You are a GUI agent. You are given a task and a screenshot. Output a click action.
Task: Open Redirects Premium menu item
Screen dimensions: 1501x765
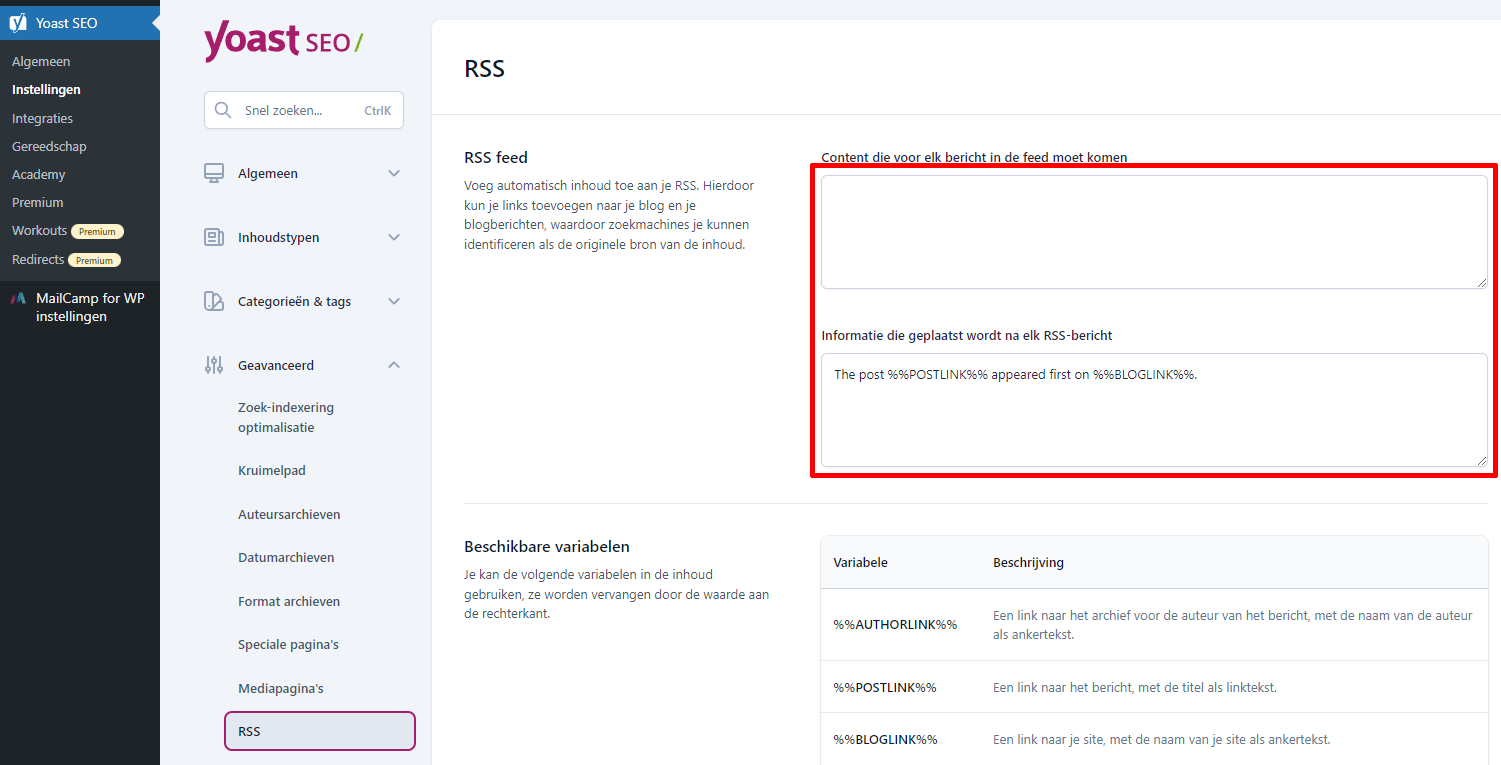[66, 259]
